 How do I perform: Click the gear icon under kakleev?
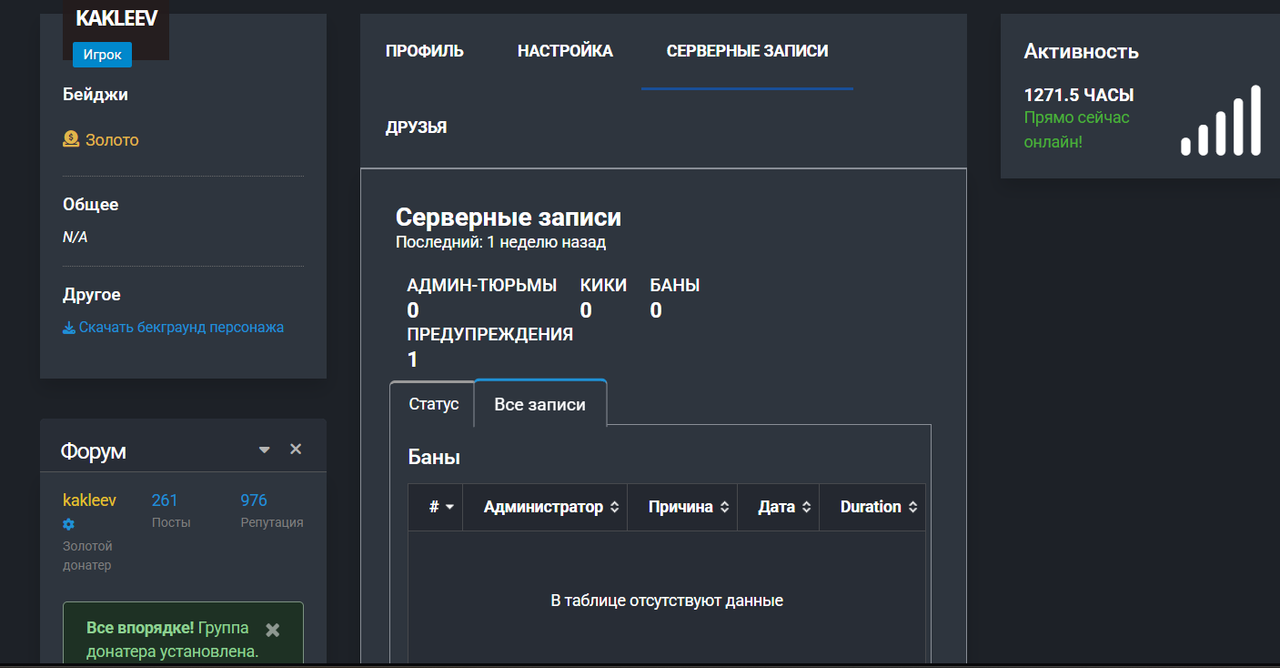69,524
